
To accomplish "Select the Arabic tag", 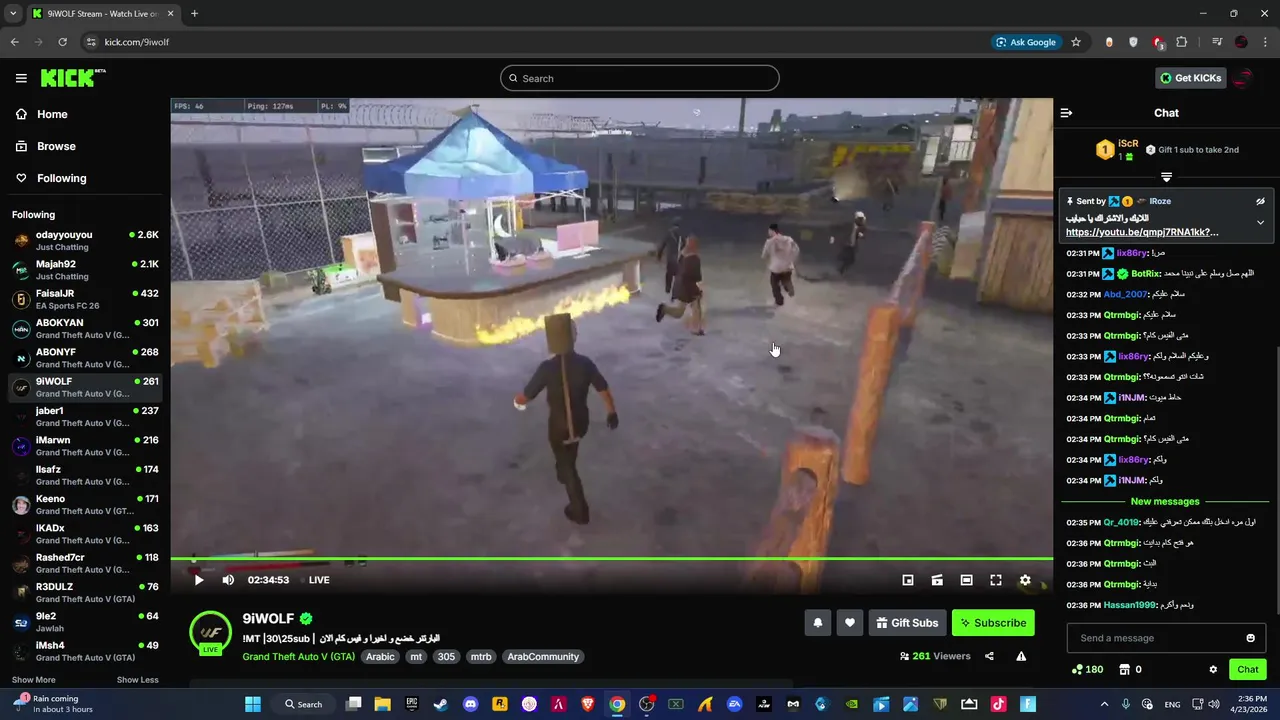I will click(x=380, y=657).
